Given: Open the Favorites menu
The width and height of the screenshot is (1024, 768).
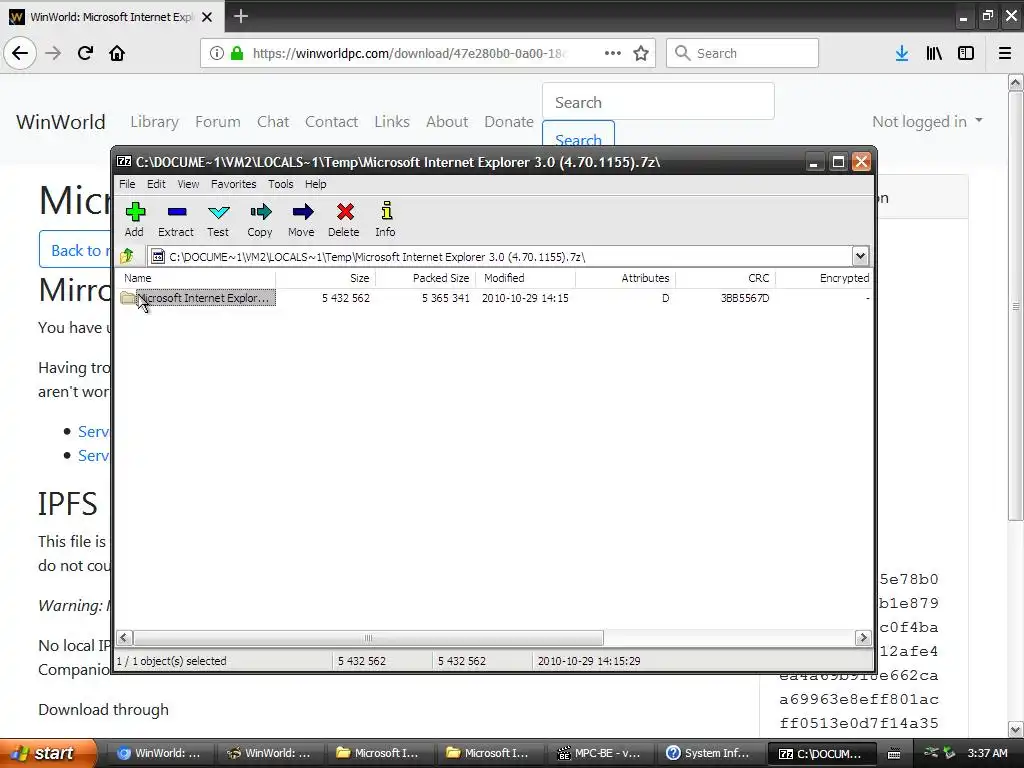Looking at the screenshot, I should [x=233, y=184].
